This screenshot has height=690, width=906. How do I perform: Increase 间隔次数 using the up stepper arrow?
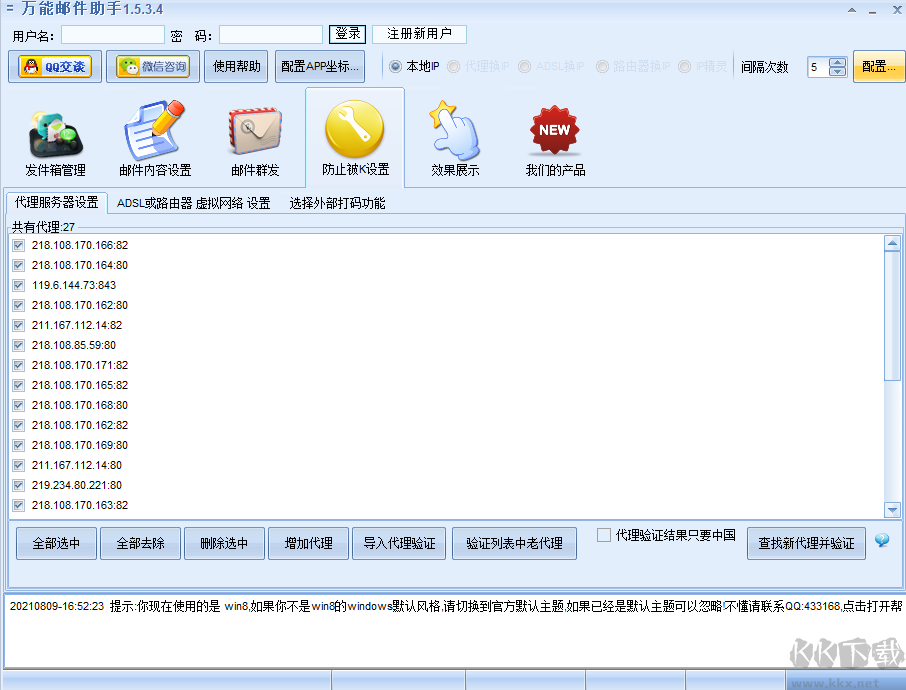(836, 61)
